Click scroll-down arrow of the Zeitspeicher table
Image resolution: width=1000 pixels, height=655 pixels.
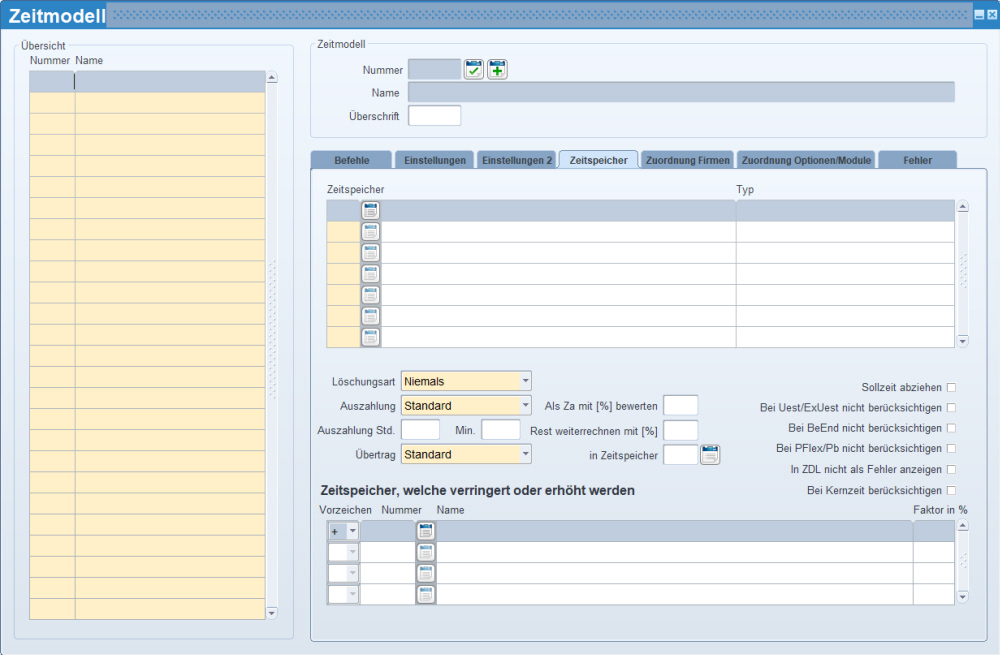point(963,341)
